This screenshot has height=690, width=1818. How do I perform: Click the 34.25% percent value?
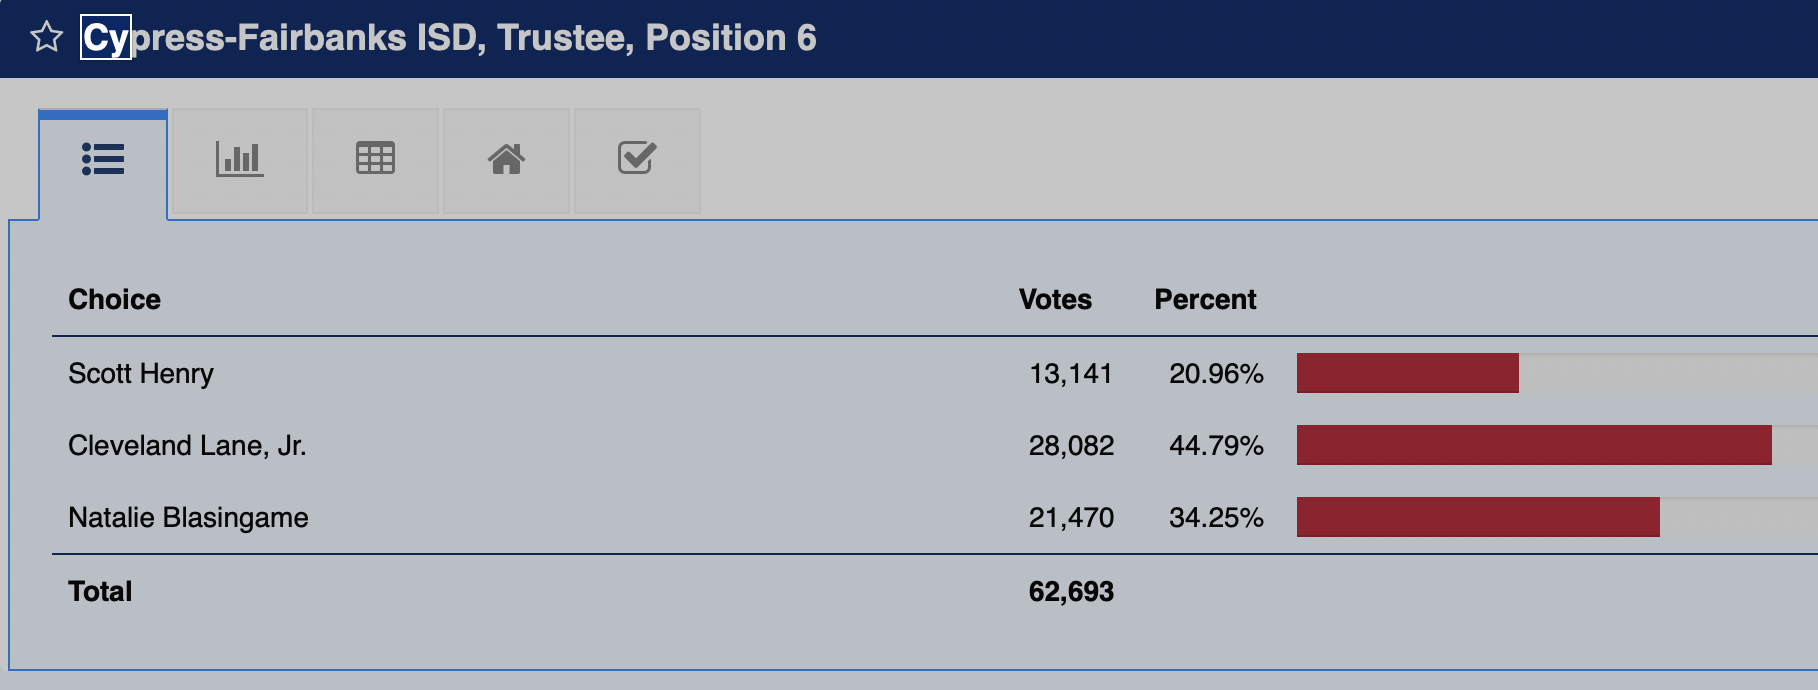pos(1216,518)
